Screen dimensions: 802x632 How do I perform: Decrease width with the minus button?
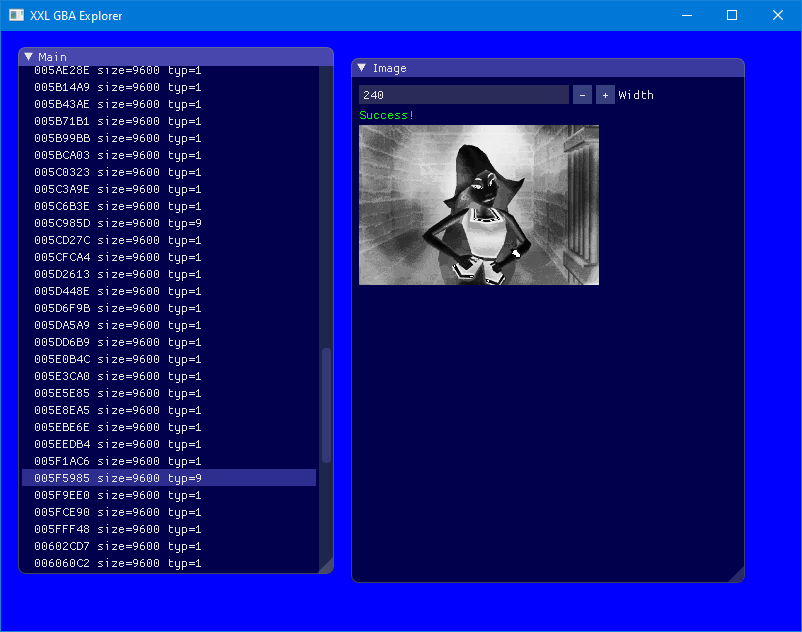tap(582, 95)
